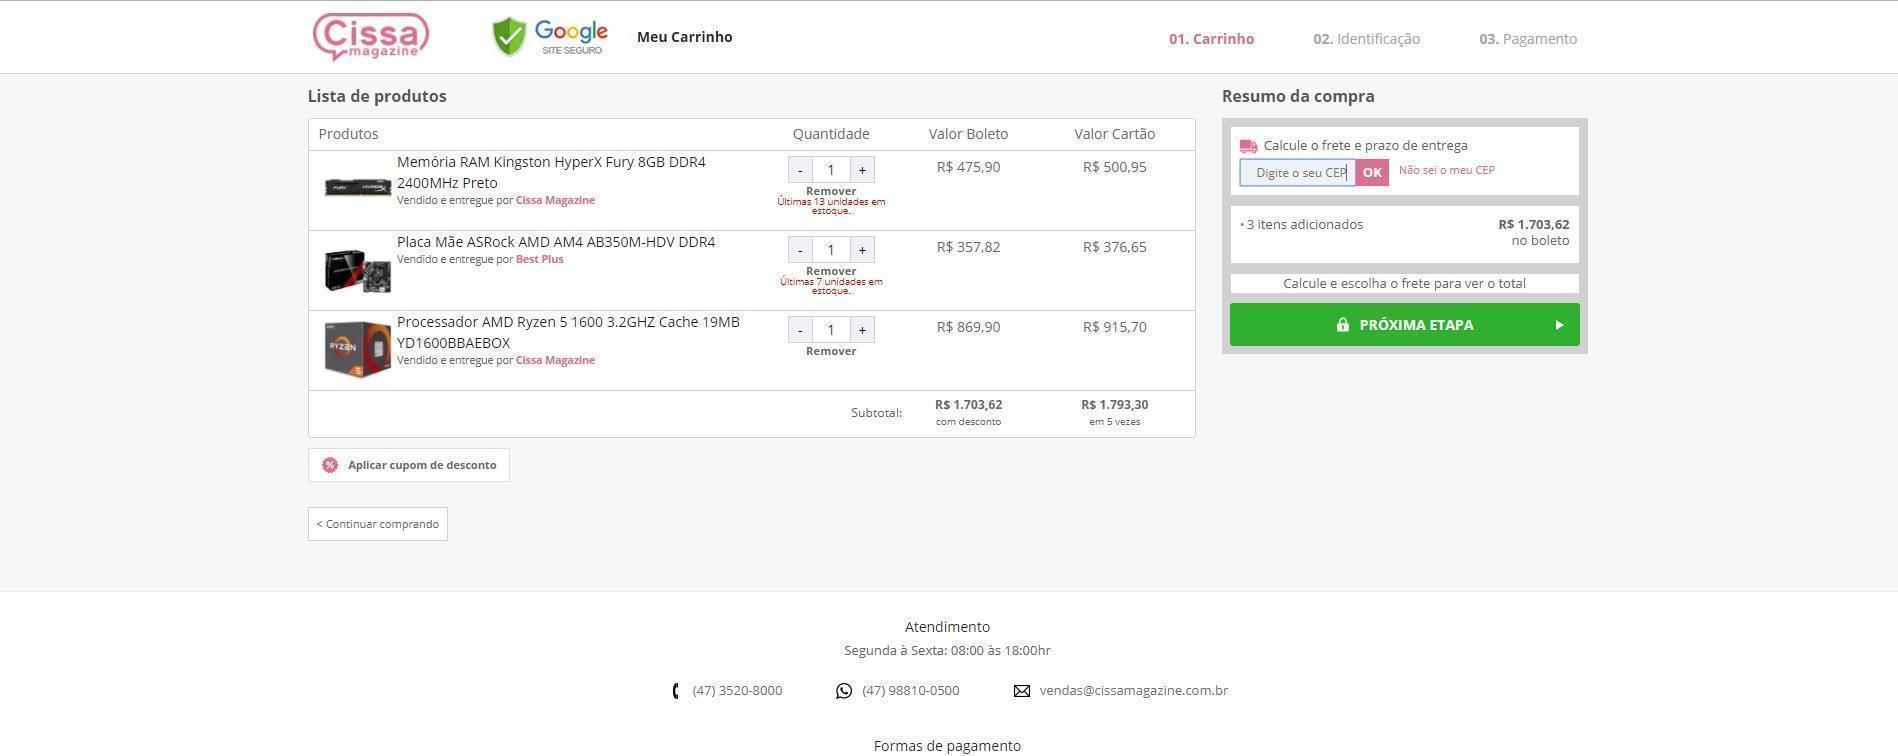This screenshot has height=756, width=1898.
Task: Apply a discount coupon
Action: [409, 465]
